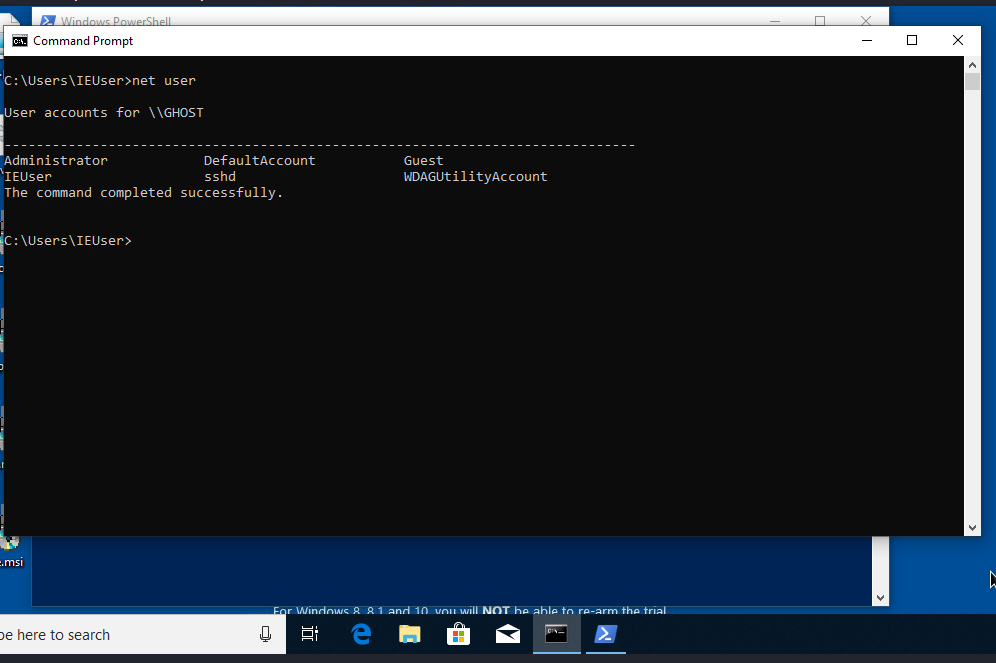
Task: Click the 'Command Prompt' window title text
Action: tap(83, 41)
